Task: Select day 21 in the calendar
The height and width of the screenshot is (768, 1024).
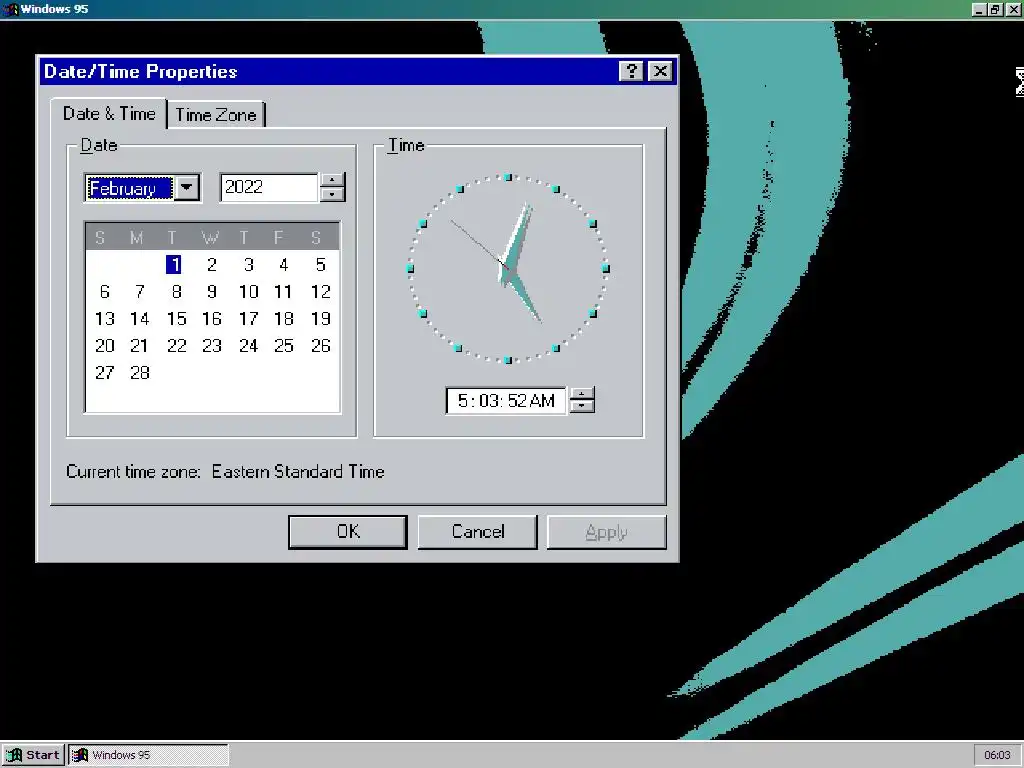Action: (x=140, y=345)
